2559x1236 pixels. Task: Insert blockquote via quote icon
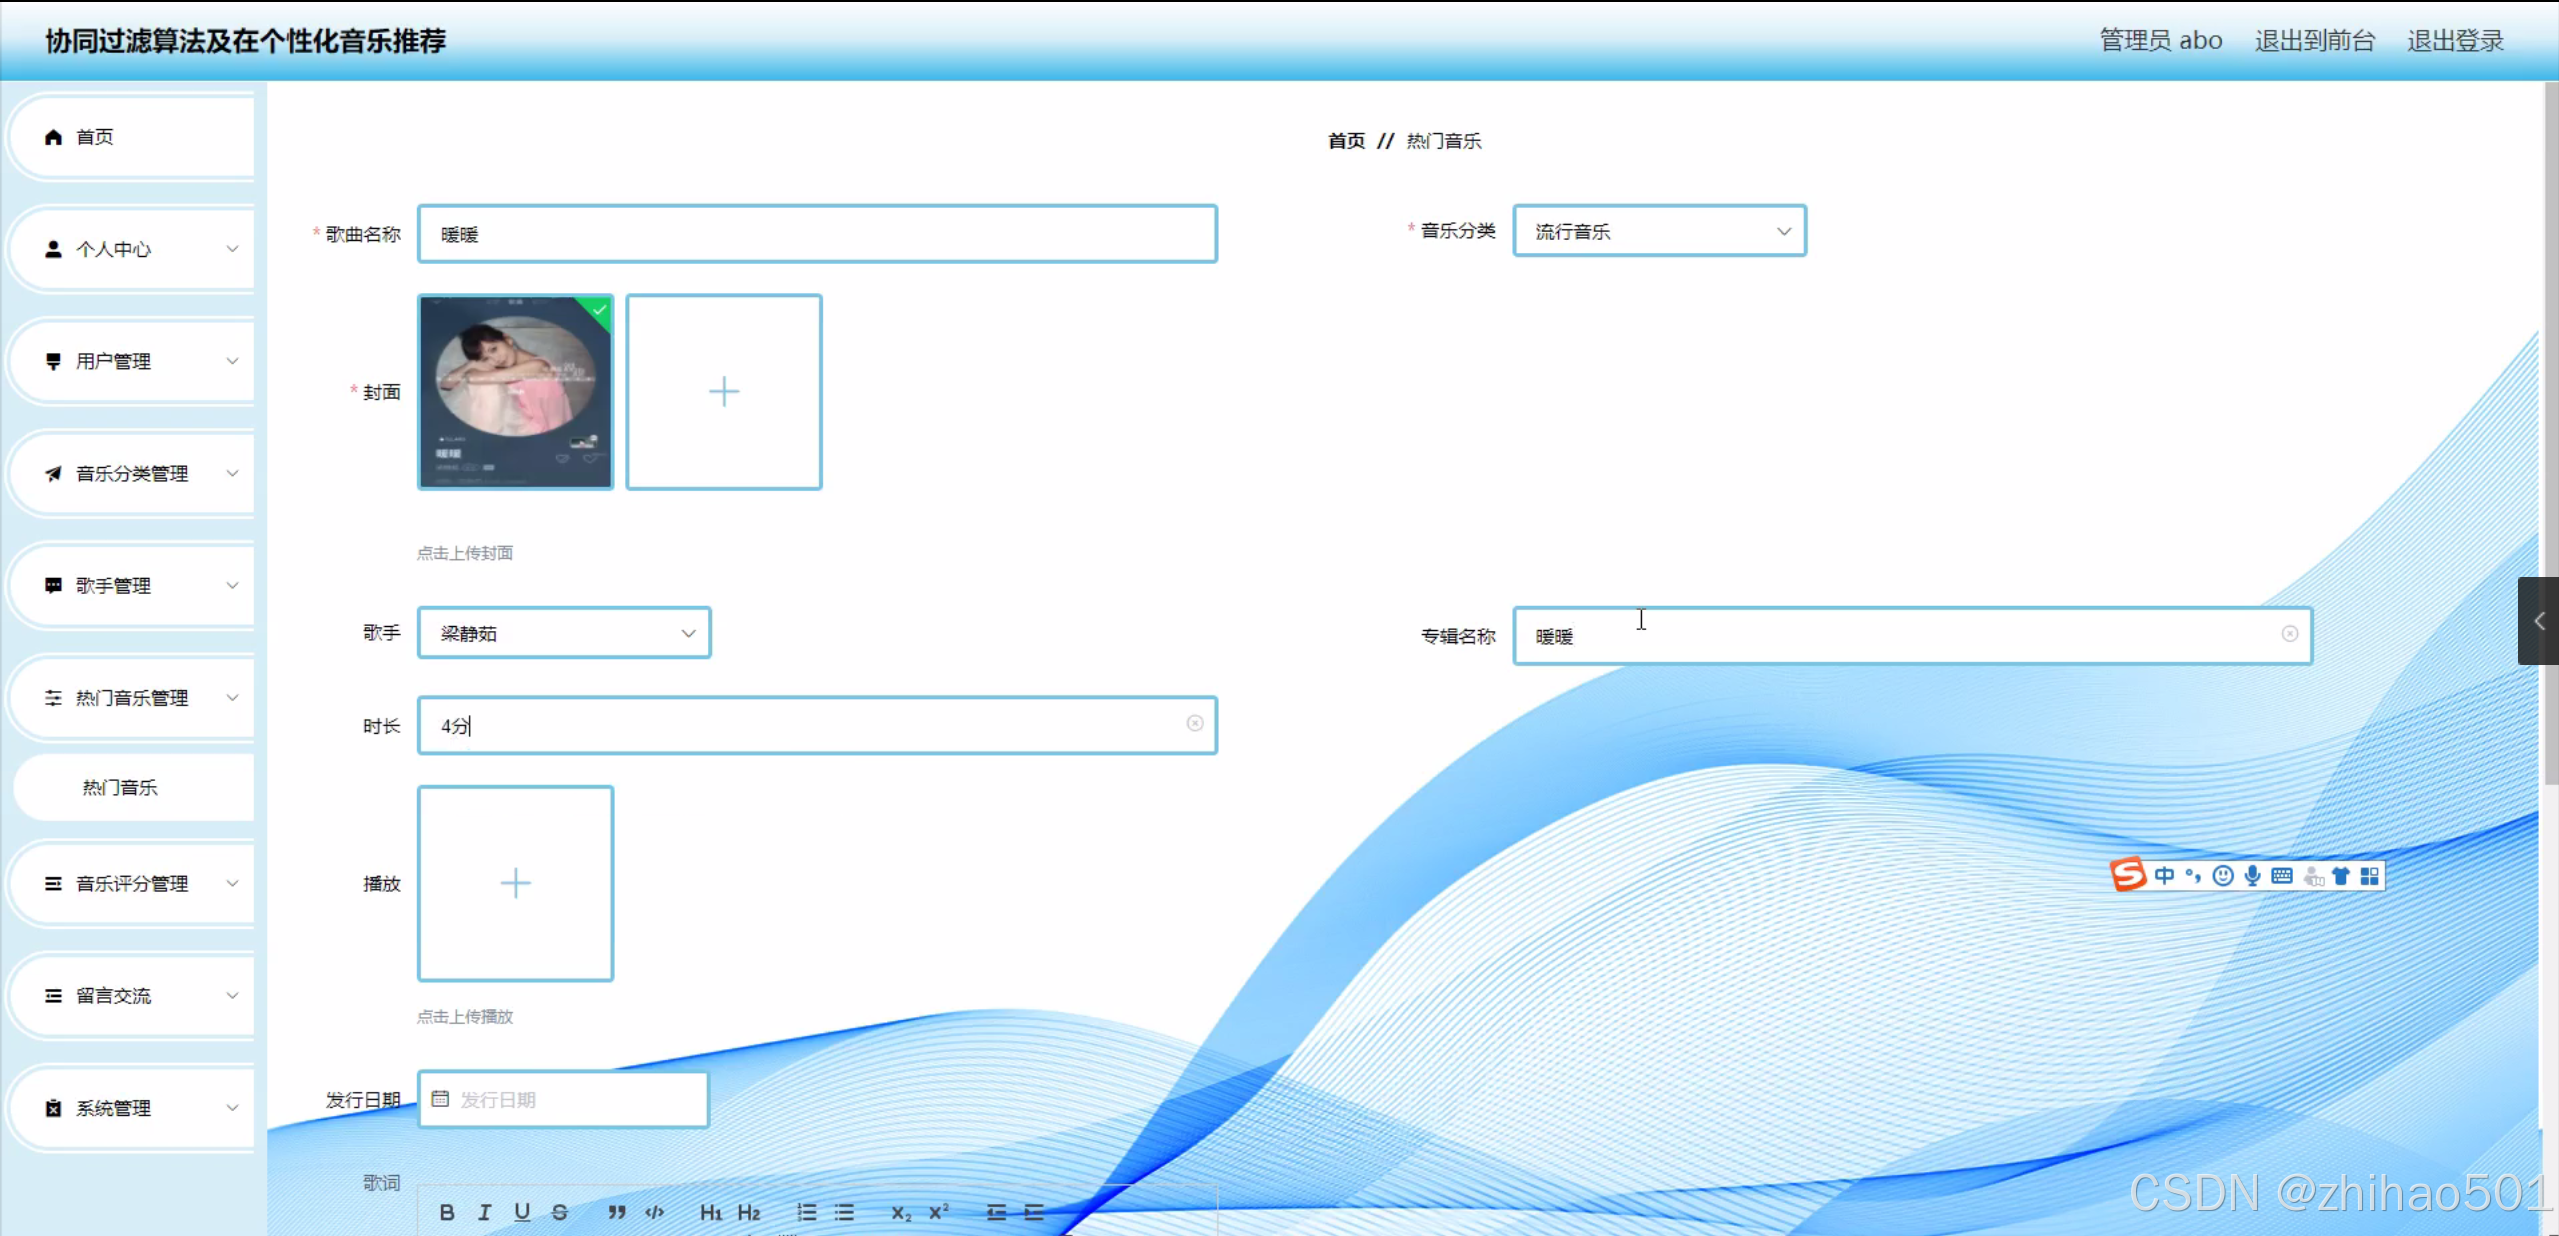coord(616,1212)
